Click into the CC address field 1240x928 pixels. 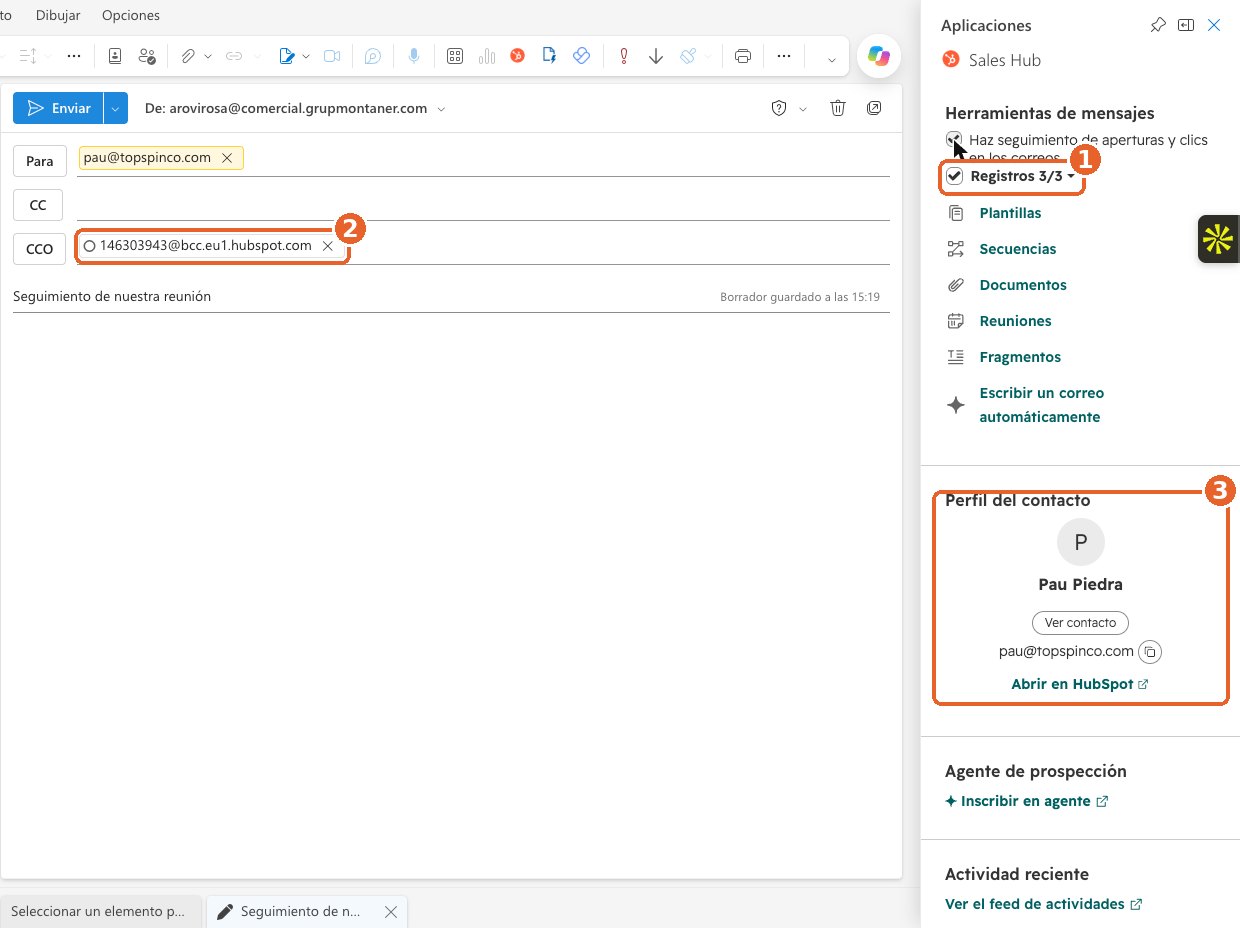pos(484,205)
